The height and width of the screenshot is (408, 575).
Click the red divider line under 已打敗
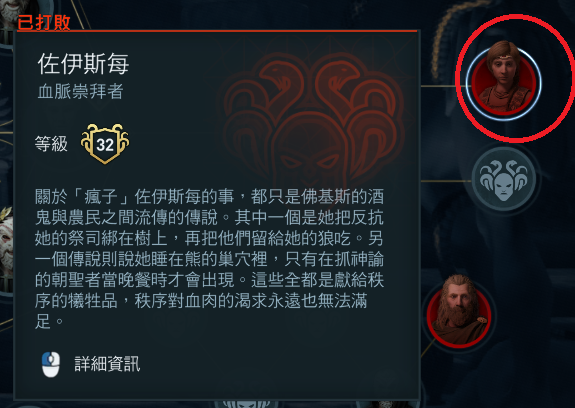coord(217,31)
